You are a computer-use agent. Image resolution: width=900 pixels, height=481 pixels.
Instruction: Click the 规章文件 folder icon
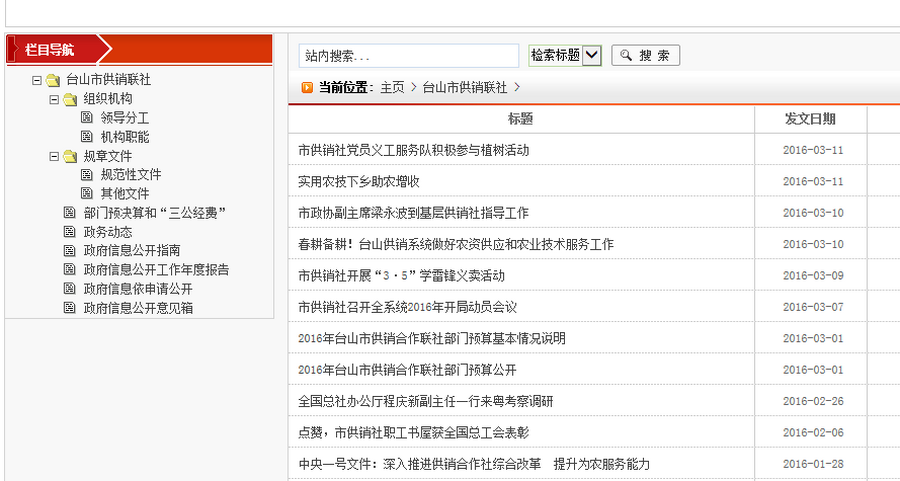(70, 156)
